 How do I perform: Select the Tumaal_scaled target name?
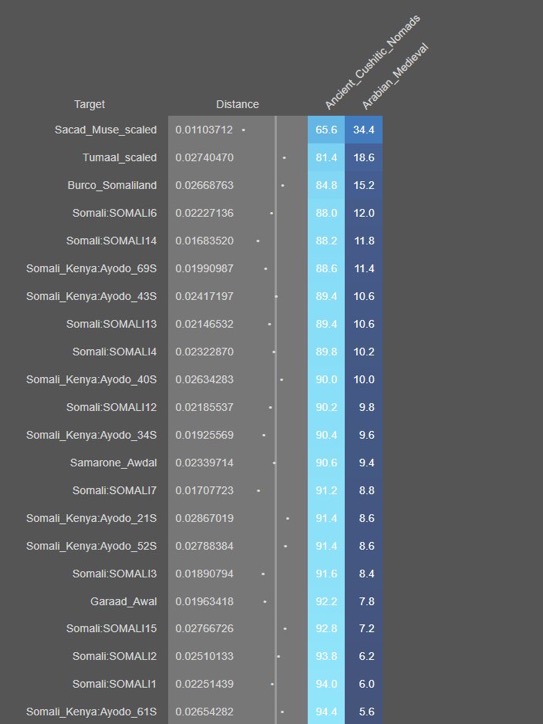pos(120,157)
